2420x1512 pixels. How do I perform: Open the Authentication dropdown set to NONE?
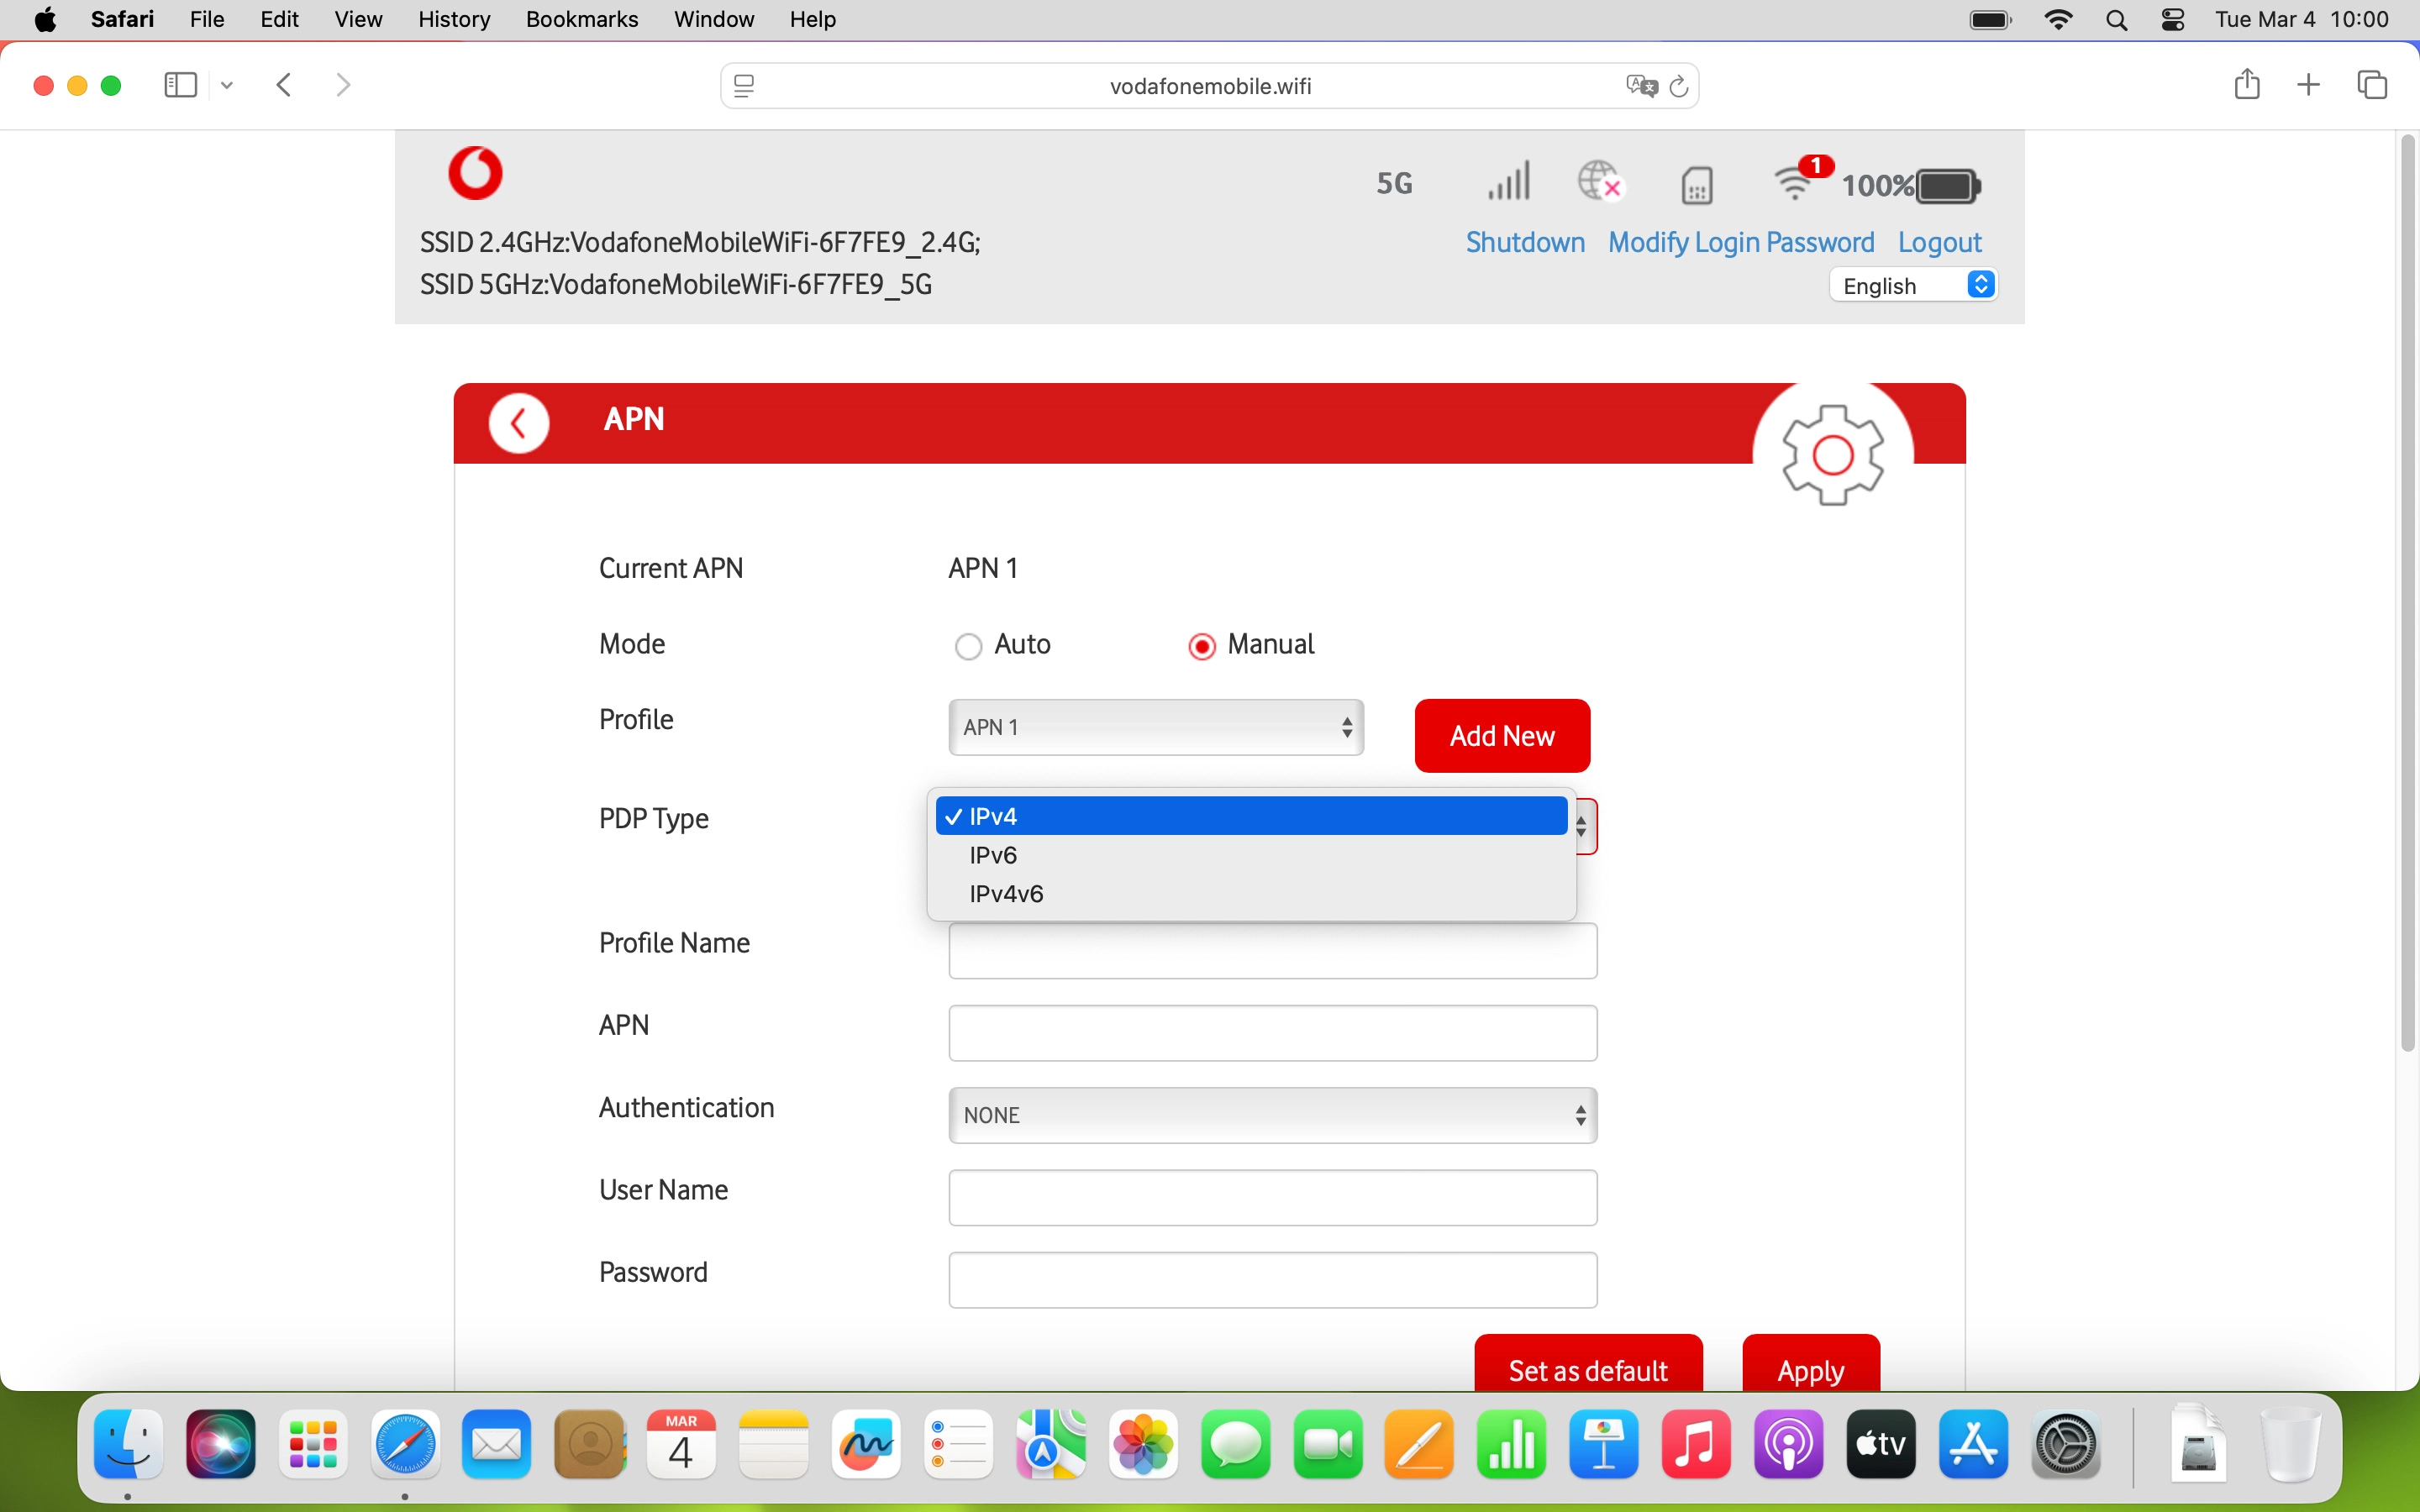pos(1271,1115)
